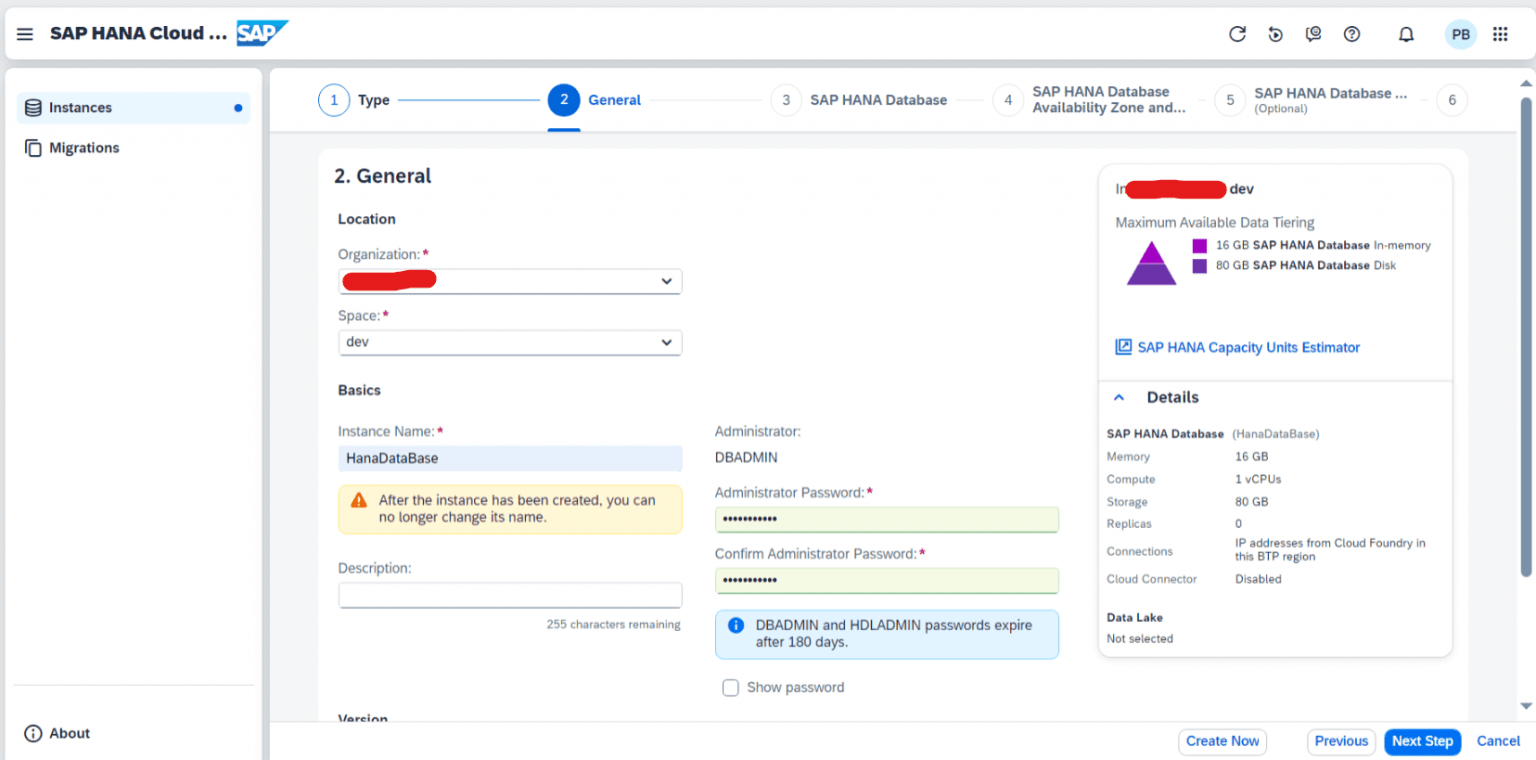The height and width of the screenshot is (760, 1536).
Task: Click the PB user avatar
Action: point(1461,33)
